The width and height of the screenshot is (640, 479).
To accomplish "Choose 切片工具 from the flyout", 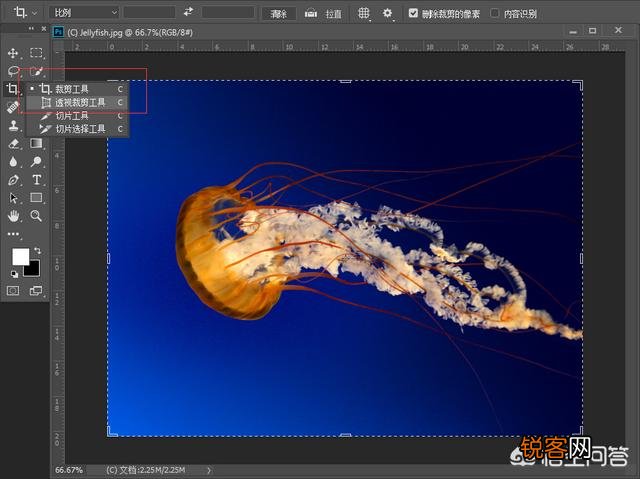I will (78, 116).
